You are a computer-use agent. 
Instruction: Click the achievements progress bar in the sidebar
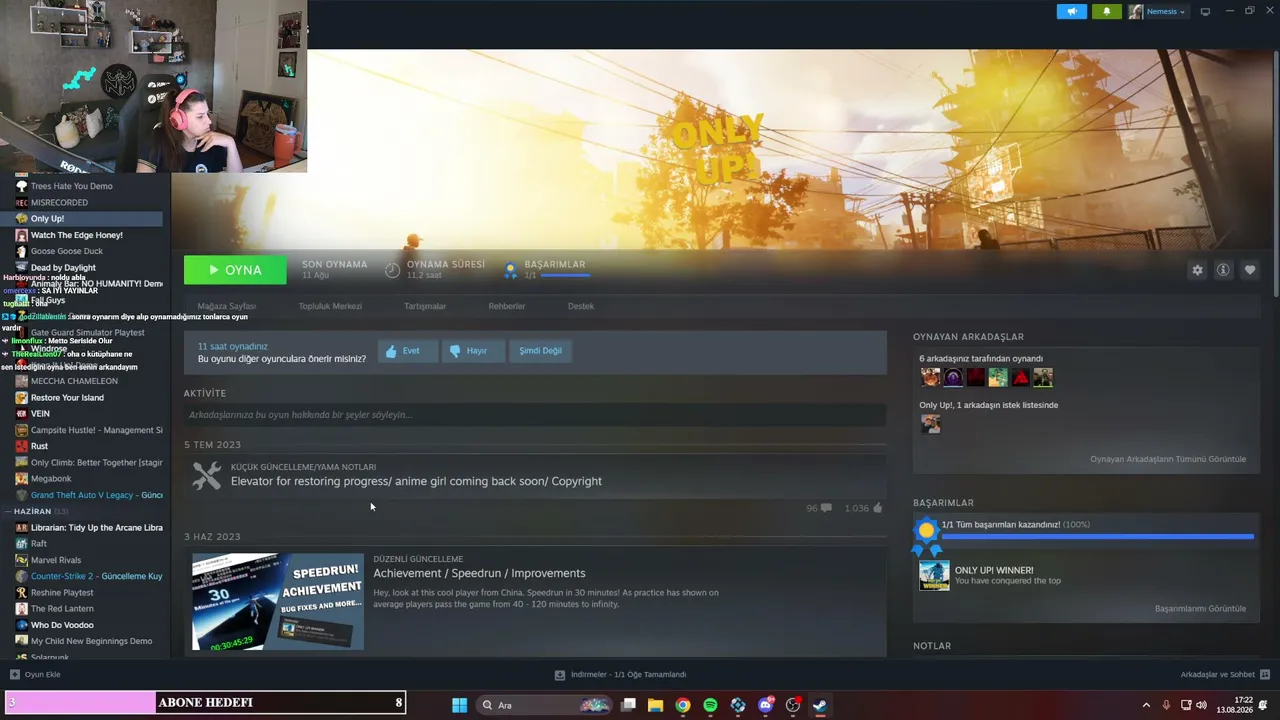[1097, 537]
